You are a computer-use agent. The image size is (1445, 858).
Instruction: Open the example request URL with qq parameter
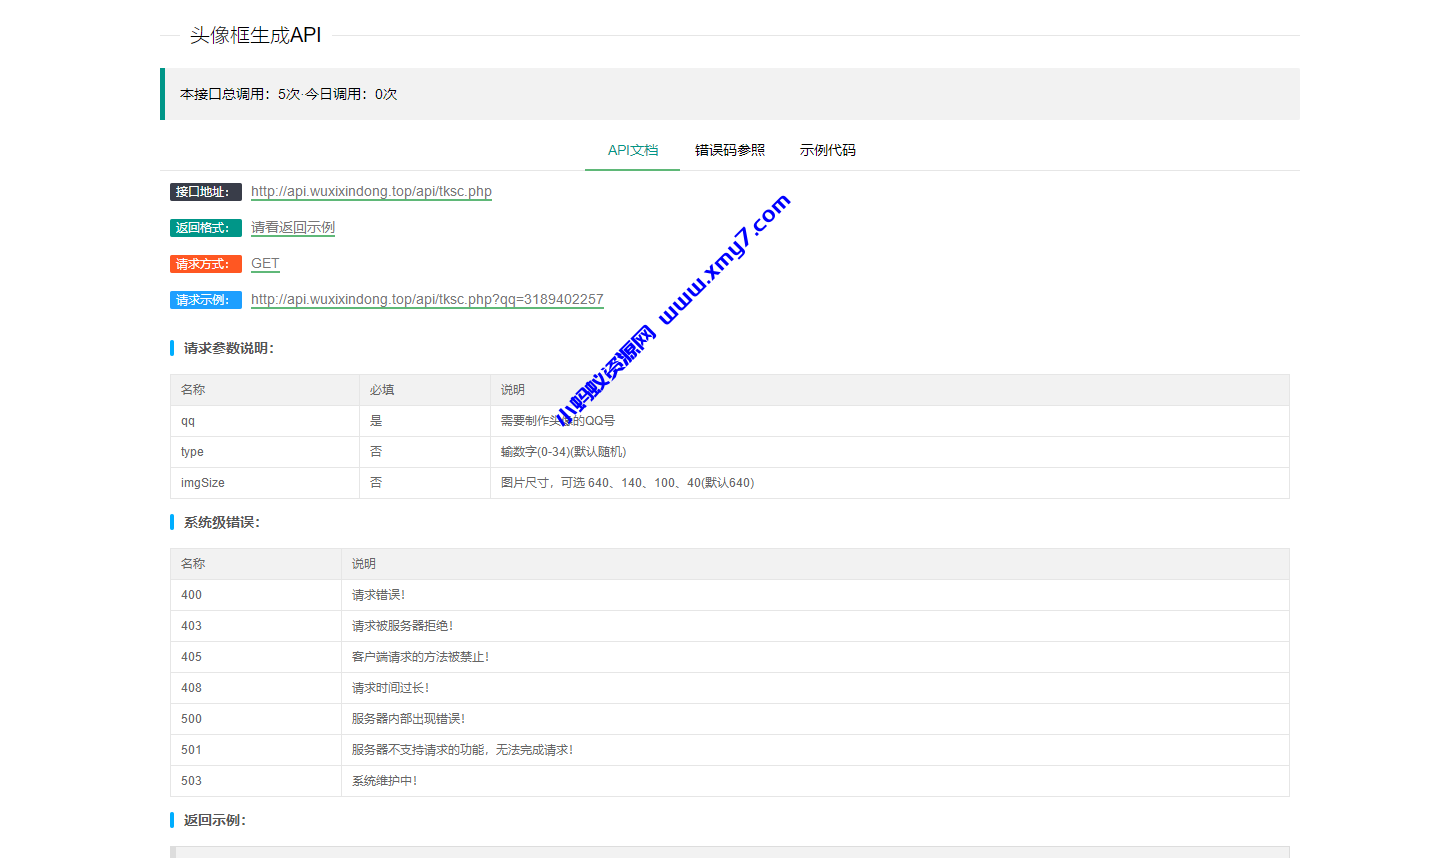pyautogui.click(x=427, y=299)
